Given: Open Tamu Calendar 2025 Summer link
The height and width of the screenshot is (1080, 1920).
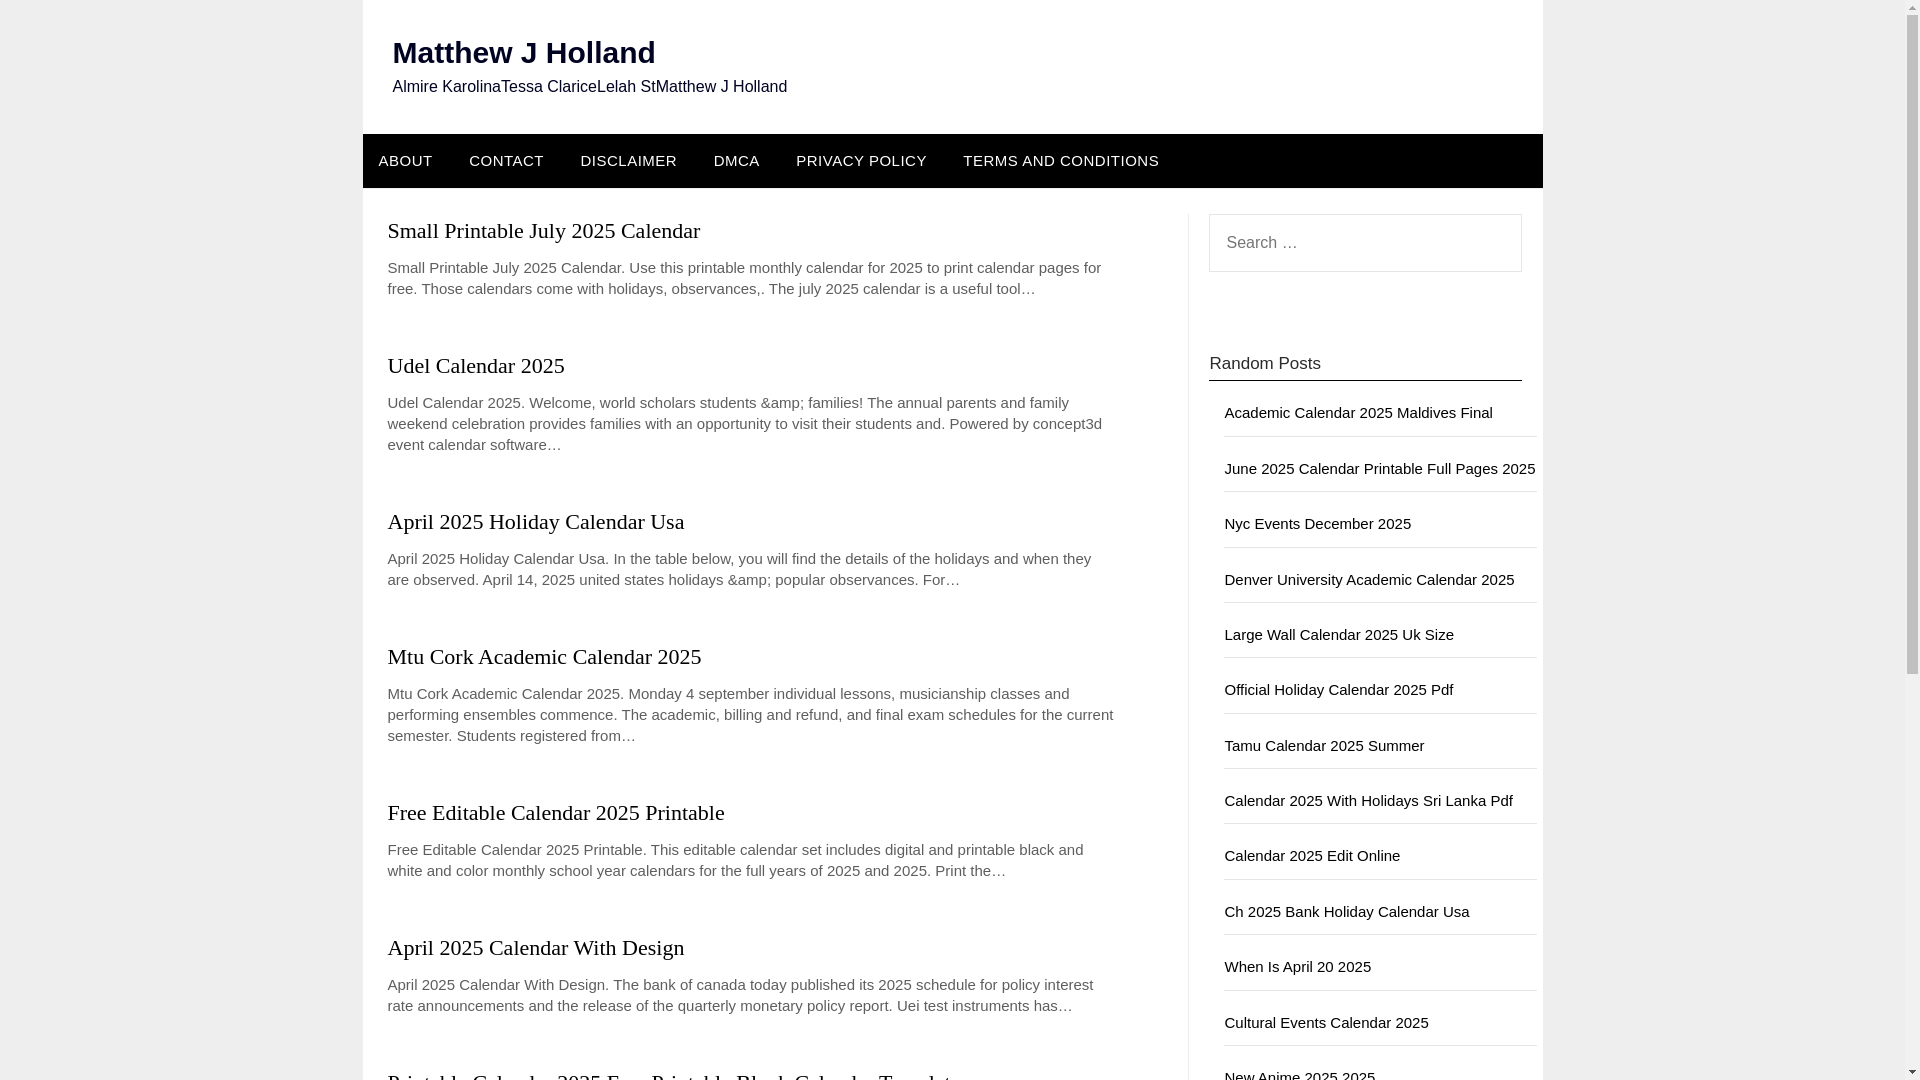Looking at the screenshot, I should tap(1324, 746).
